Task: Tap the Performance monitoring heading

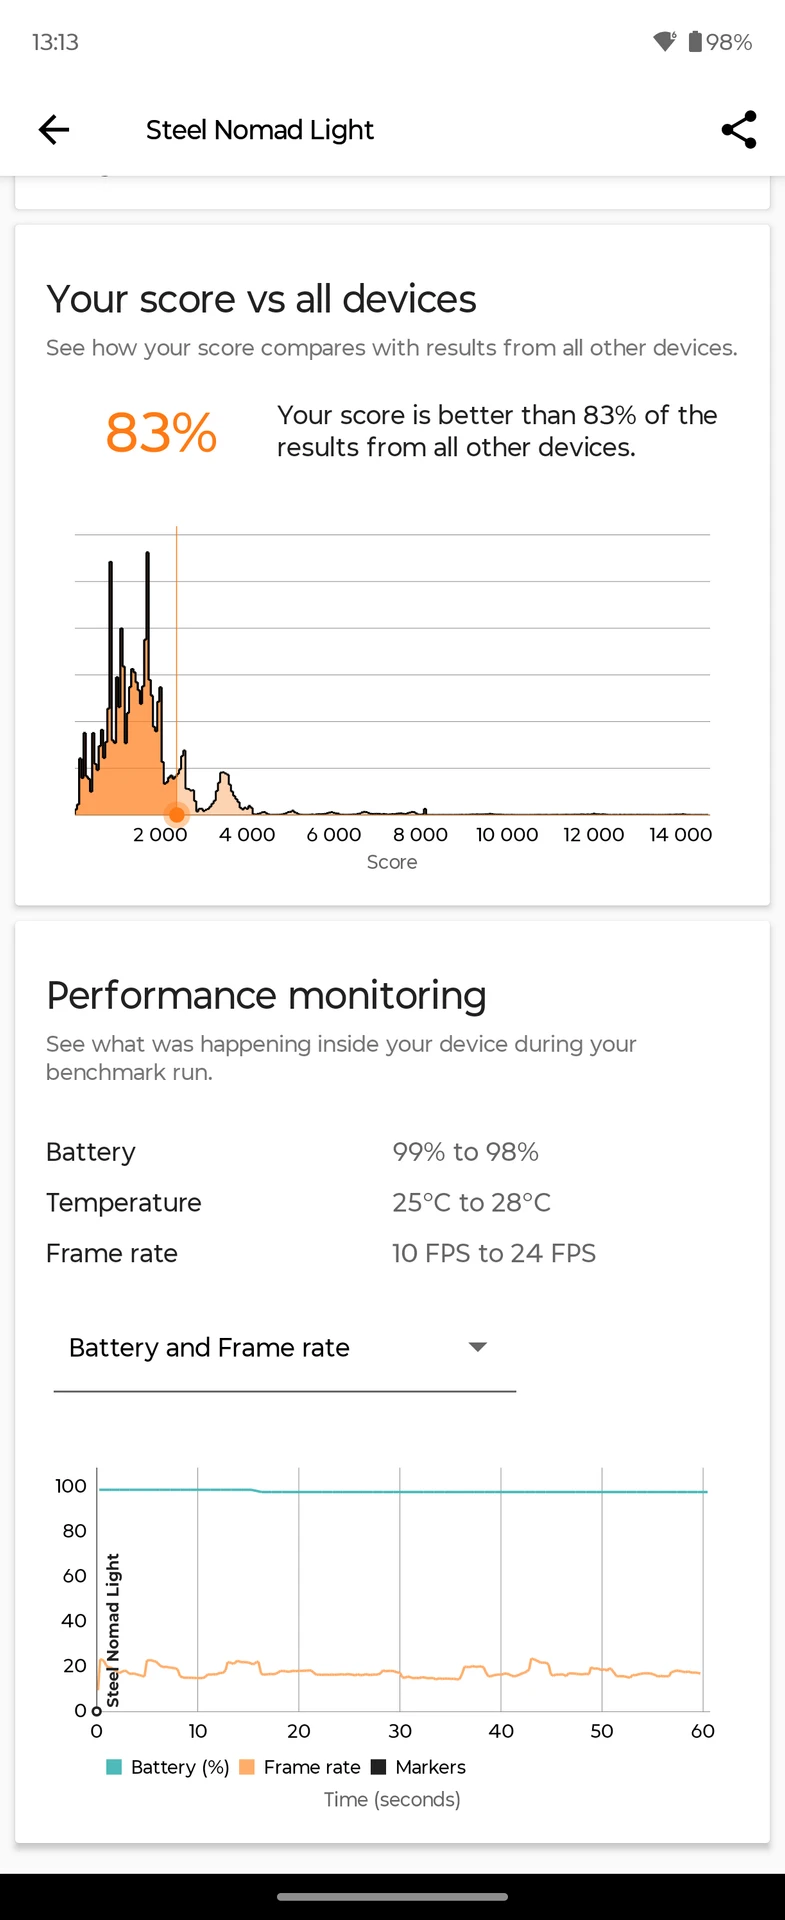Action: click(x=267, y=995)
